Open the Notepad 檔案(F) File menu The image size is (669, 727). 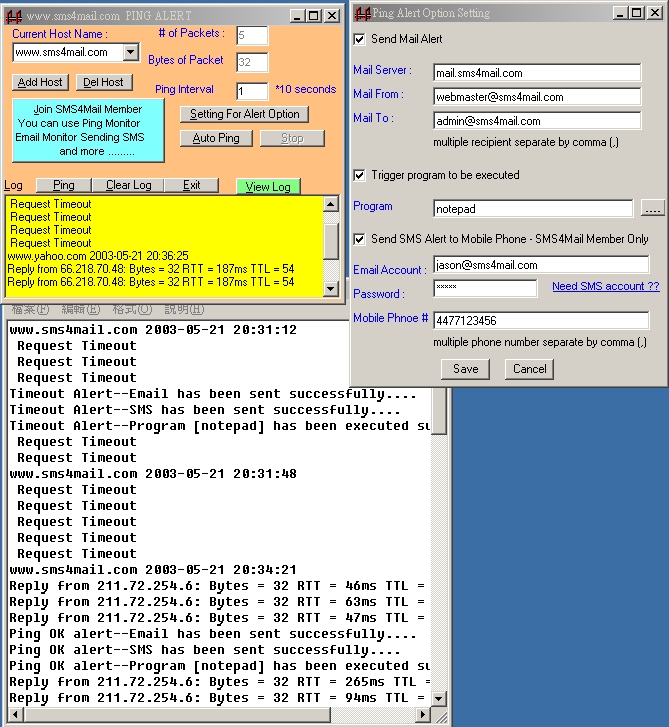click(x=31, y=309)
